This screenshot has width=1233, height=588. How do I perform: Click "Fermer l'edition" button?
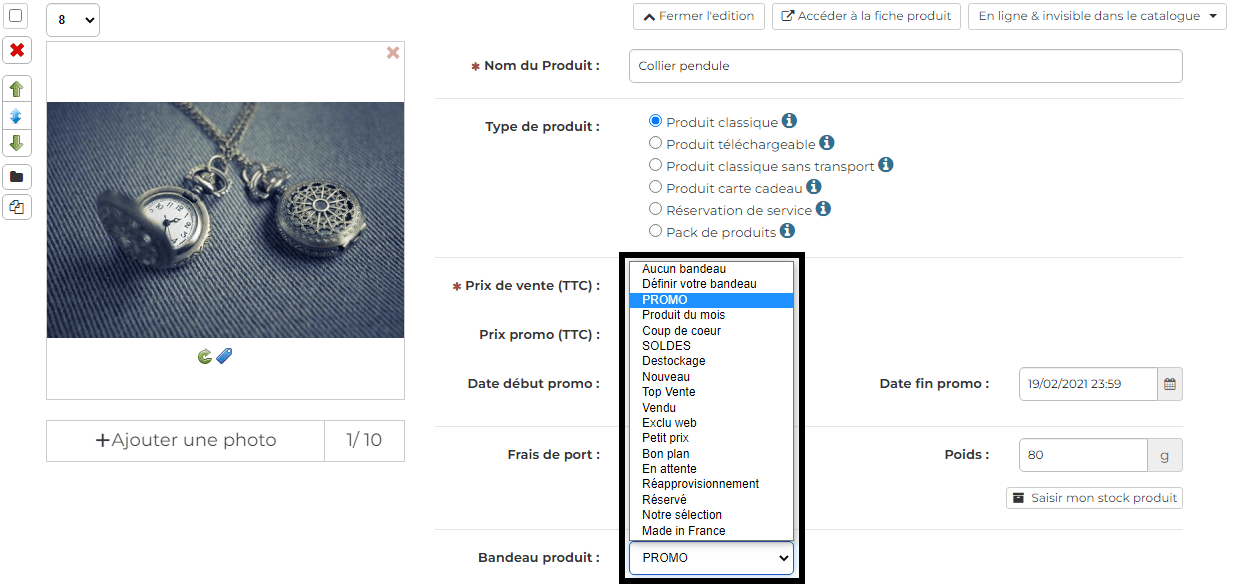(699, 16)
